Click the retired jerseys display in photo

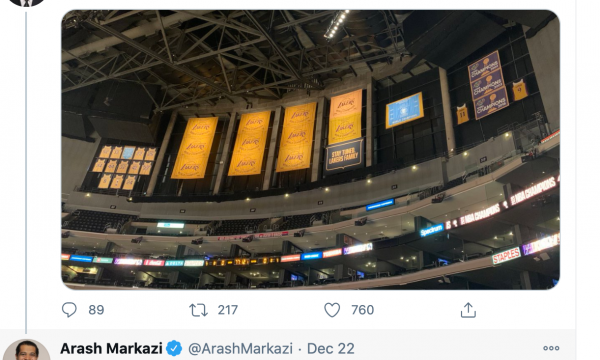pos(124,167)
